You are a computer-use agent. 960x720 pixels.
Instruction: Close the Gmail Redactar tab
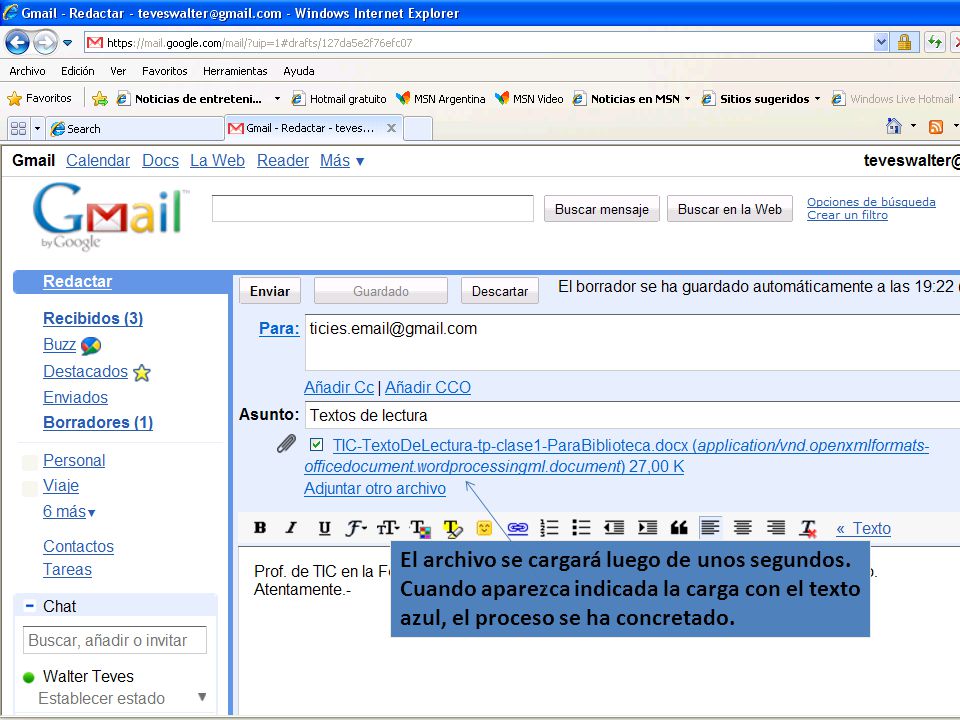coord(391,128)
